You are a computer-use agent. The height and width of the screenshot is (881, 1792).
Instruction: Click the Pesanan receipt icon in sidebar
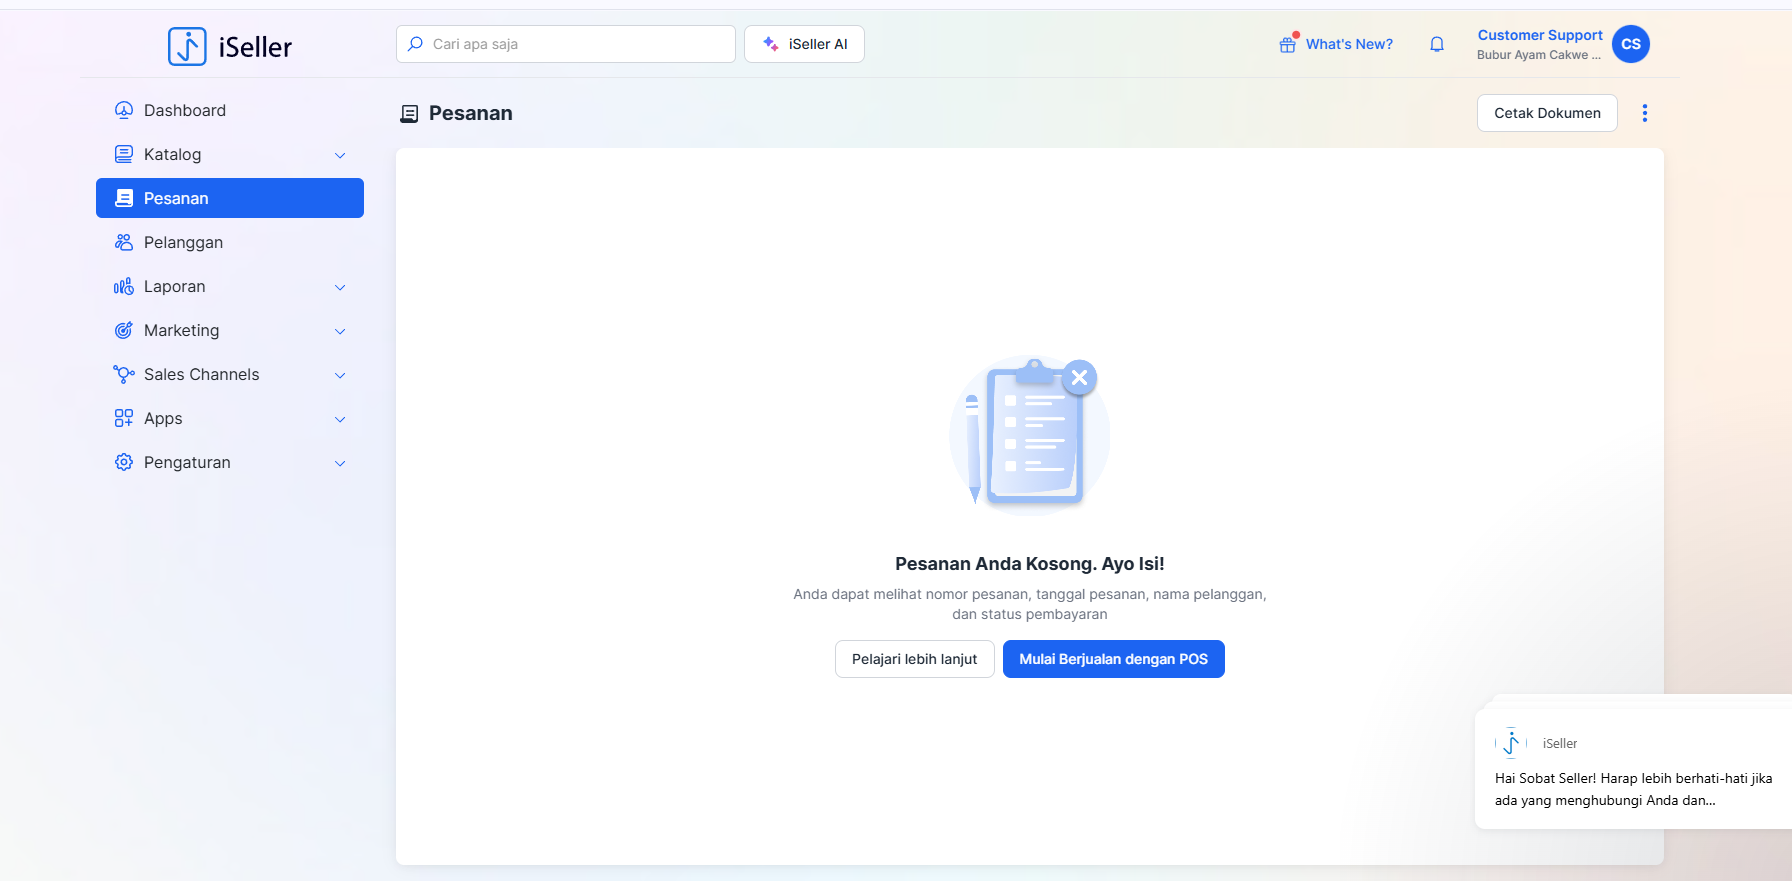[x=124, y=198]
